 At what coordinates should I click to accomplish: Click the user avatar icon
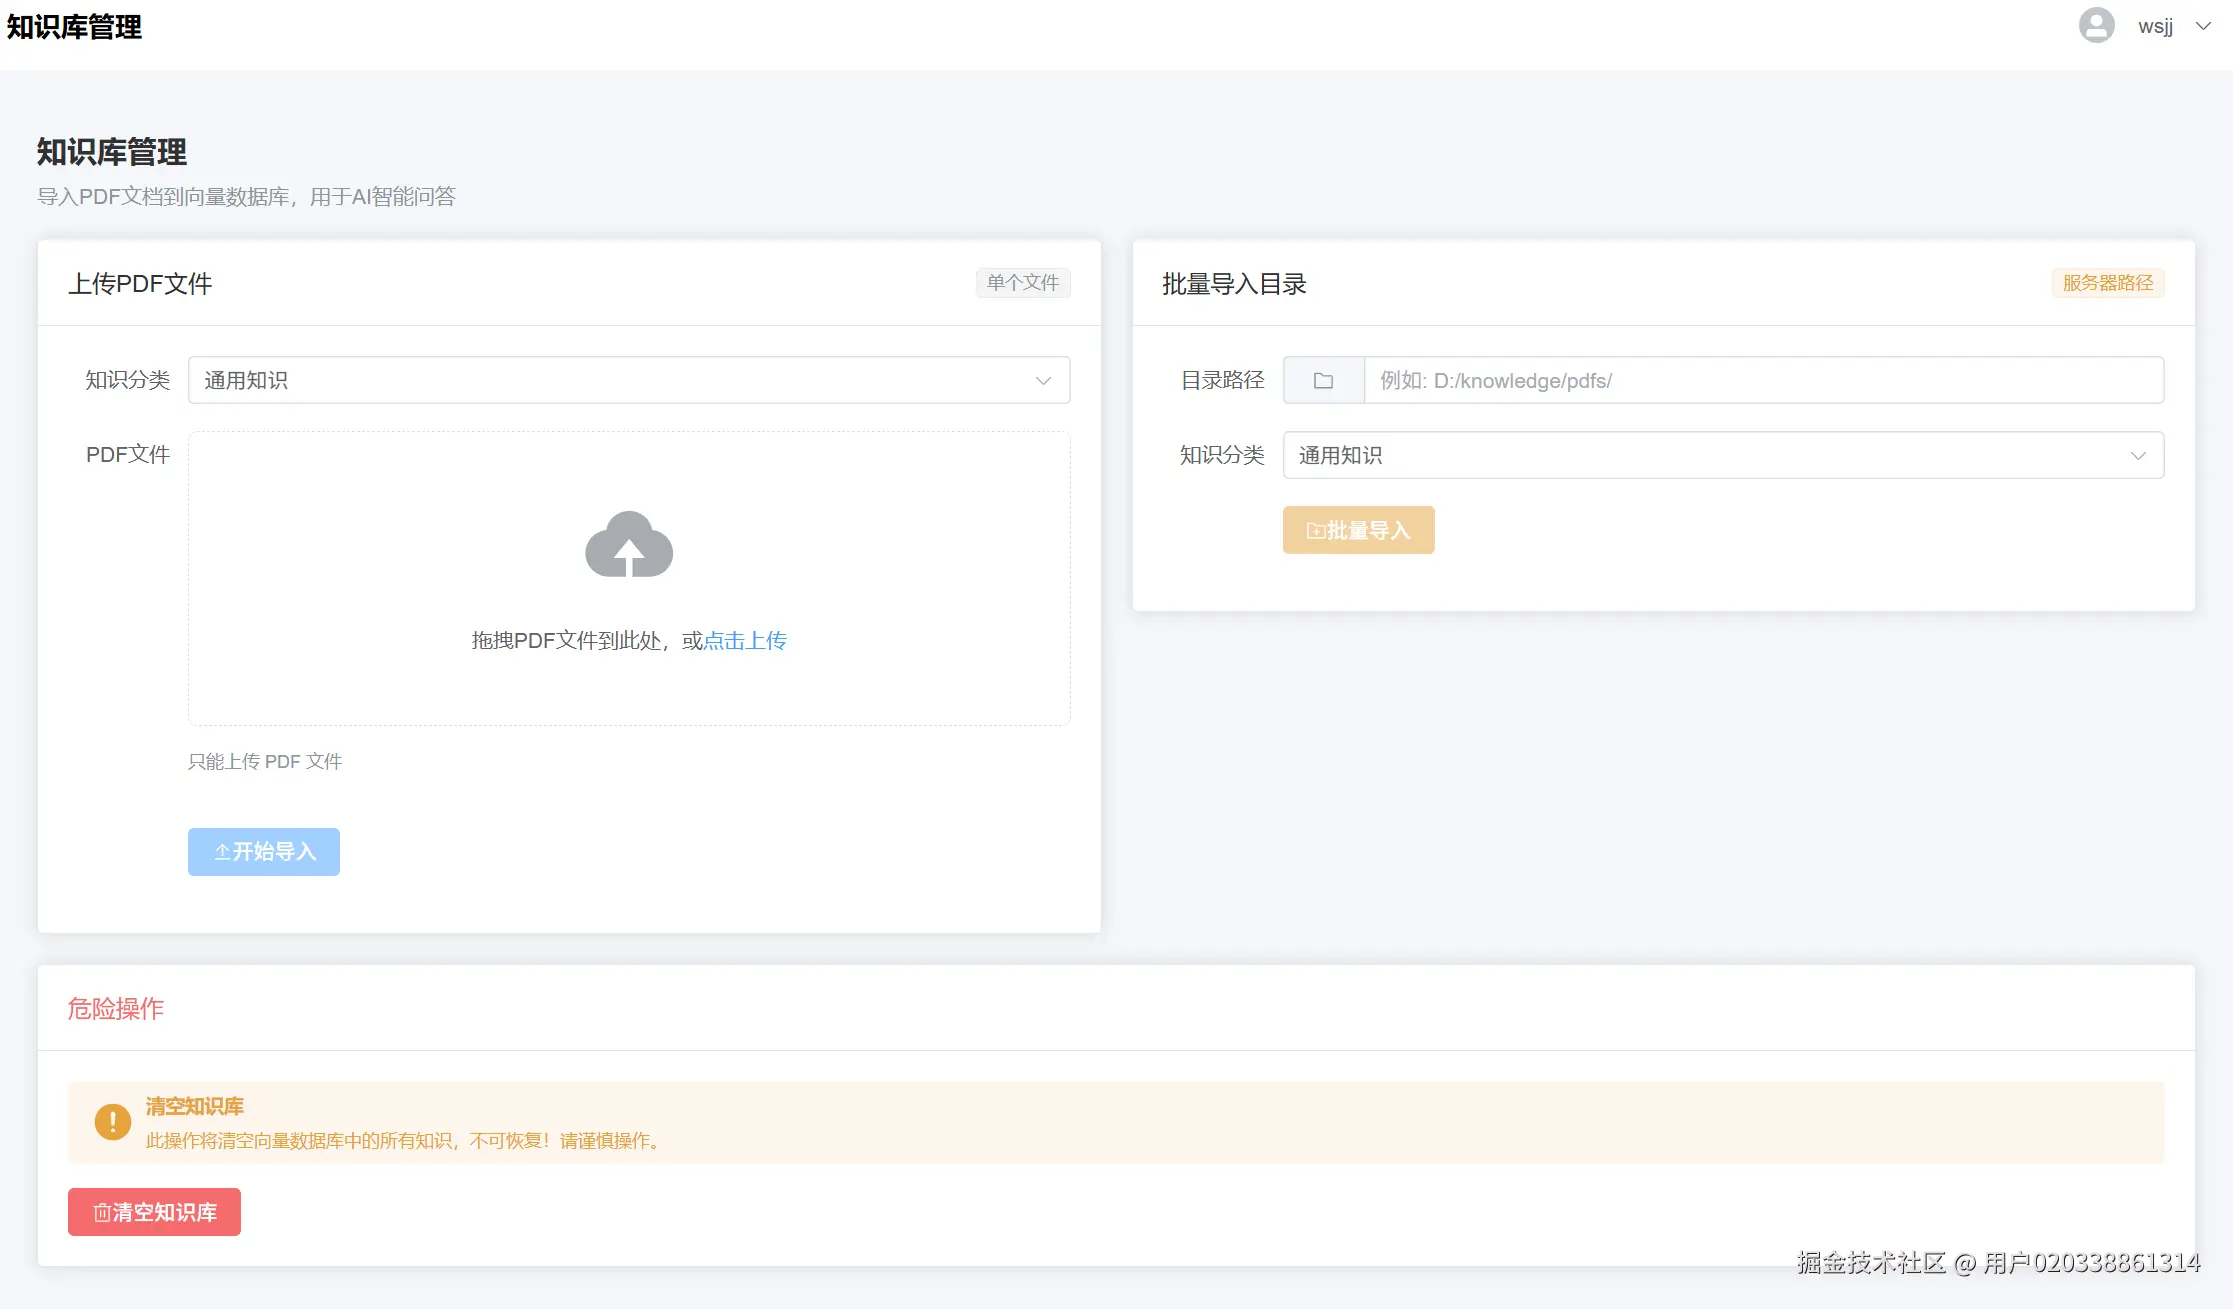click(x=2096, y=26)
